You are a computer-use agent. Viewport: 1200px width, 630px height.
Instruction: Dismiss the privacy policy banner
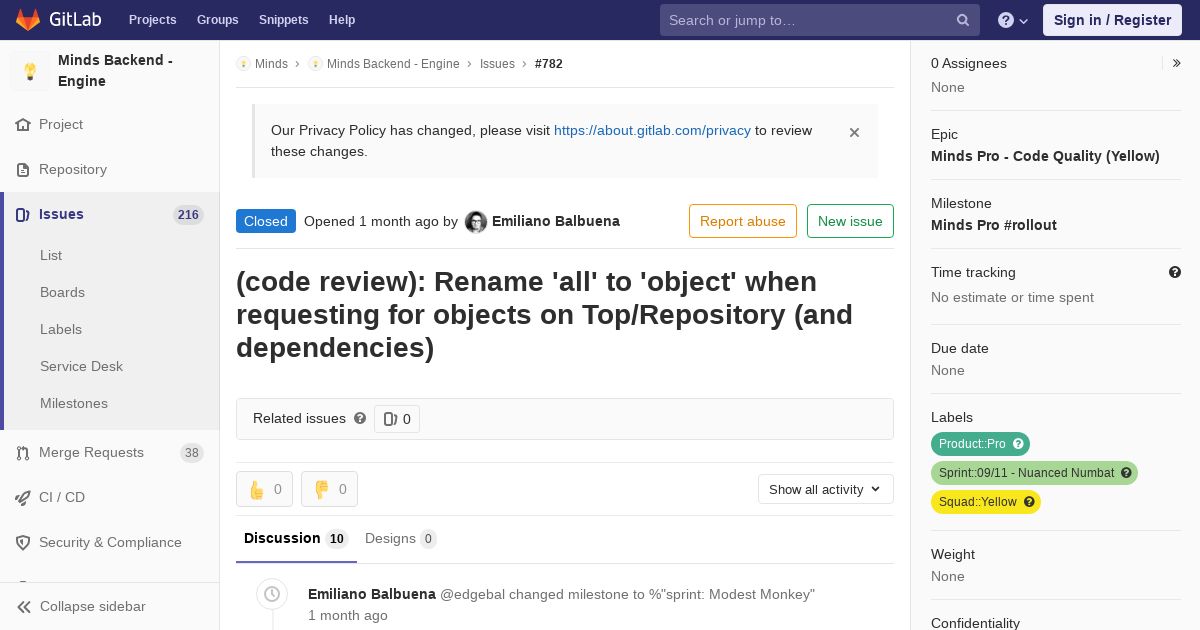tap(854, 132)
